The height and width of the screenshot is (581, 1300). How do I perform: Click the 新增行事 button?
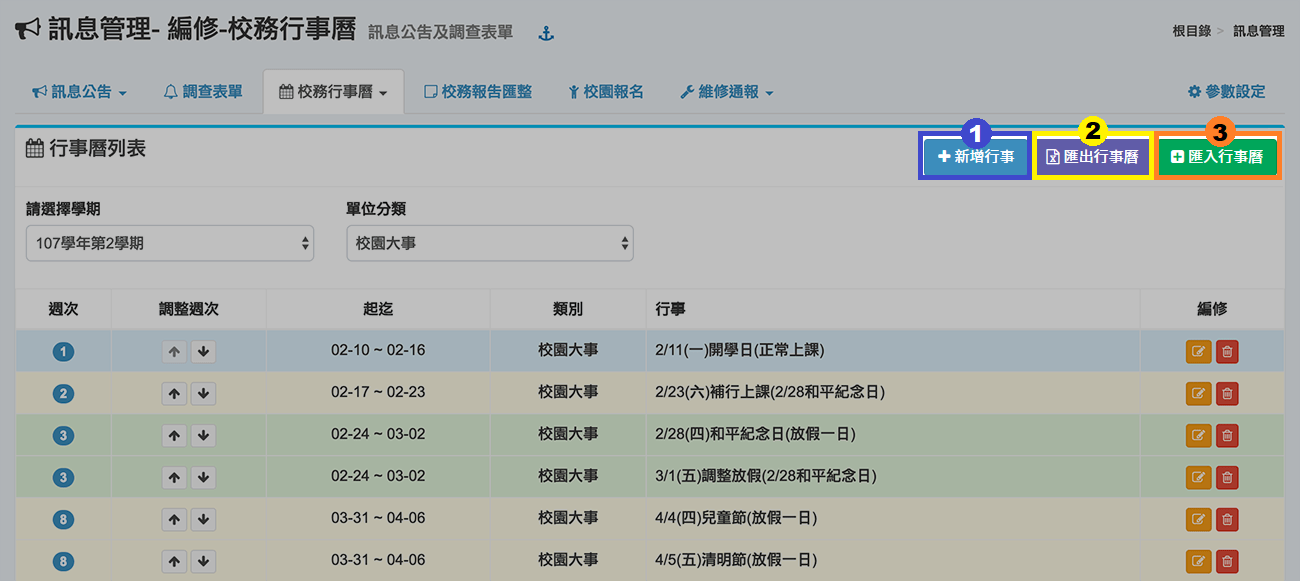975,157
